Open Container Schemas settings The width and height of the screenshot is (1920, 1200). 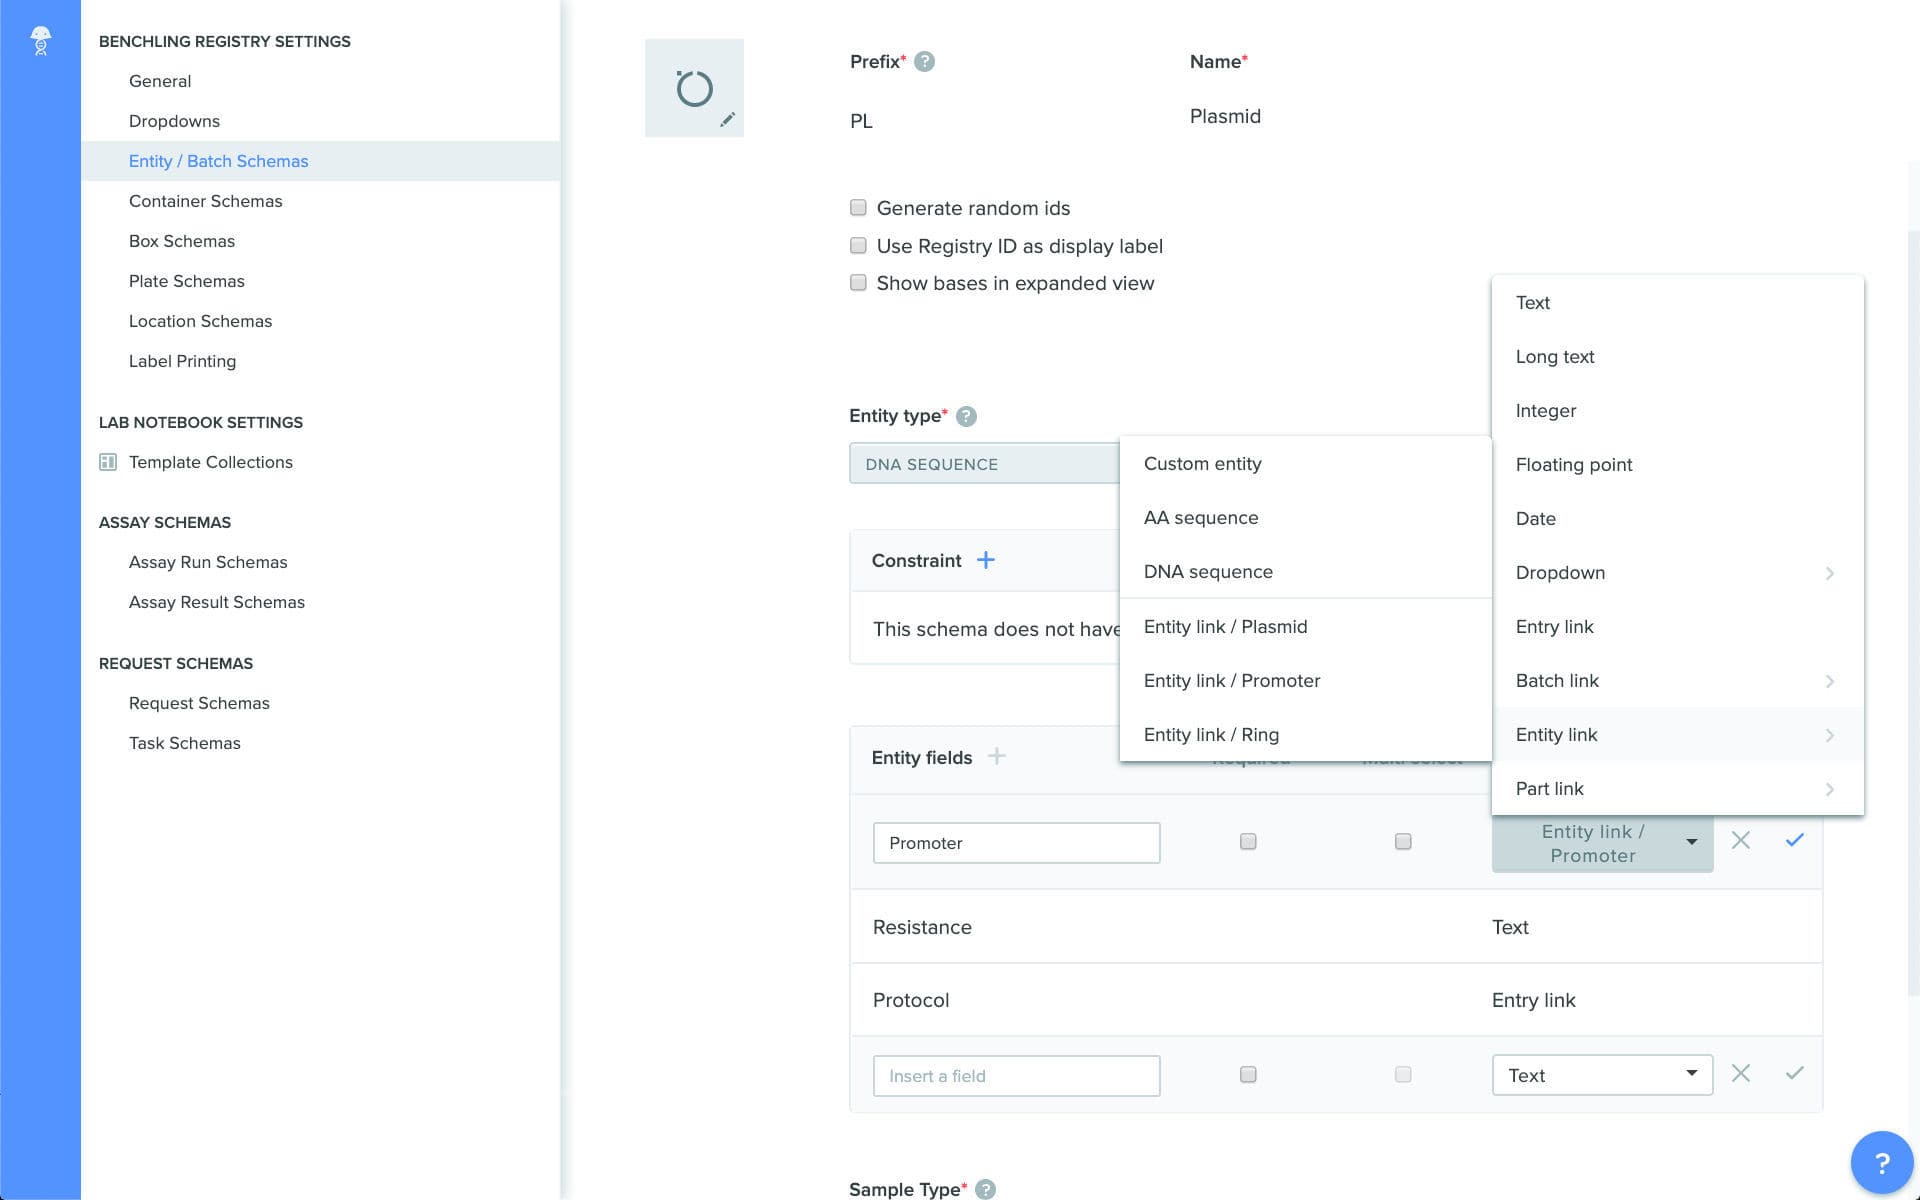pyautogui.click(x=205, y=201)
